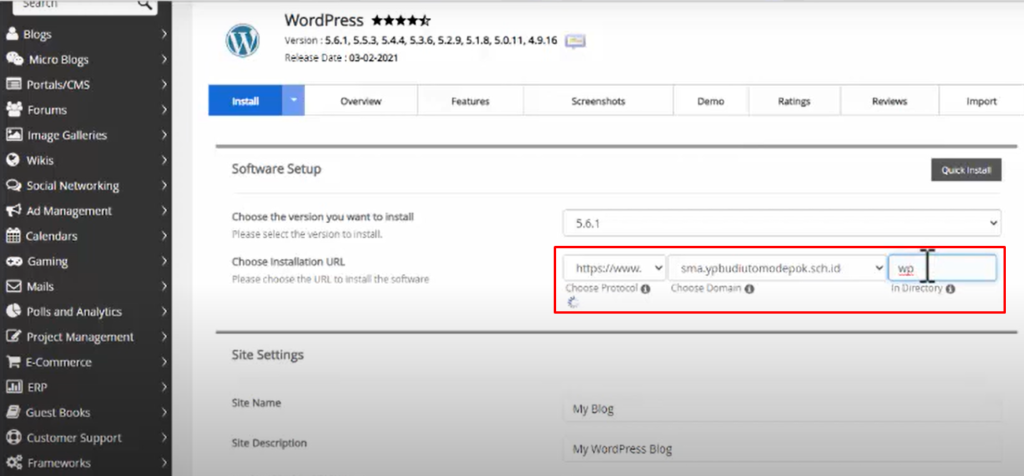Click the changelog icon beside version list

575,41
